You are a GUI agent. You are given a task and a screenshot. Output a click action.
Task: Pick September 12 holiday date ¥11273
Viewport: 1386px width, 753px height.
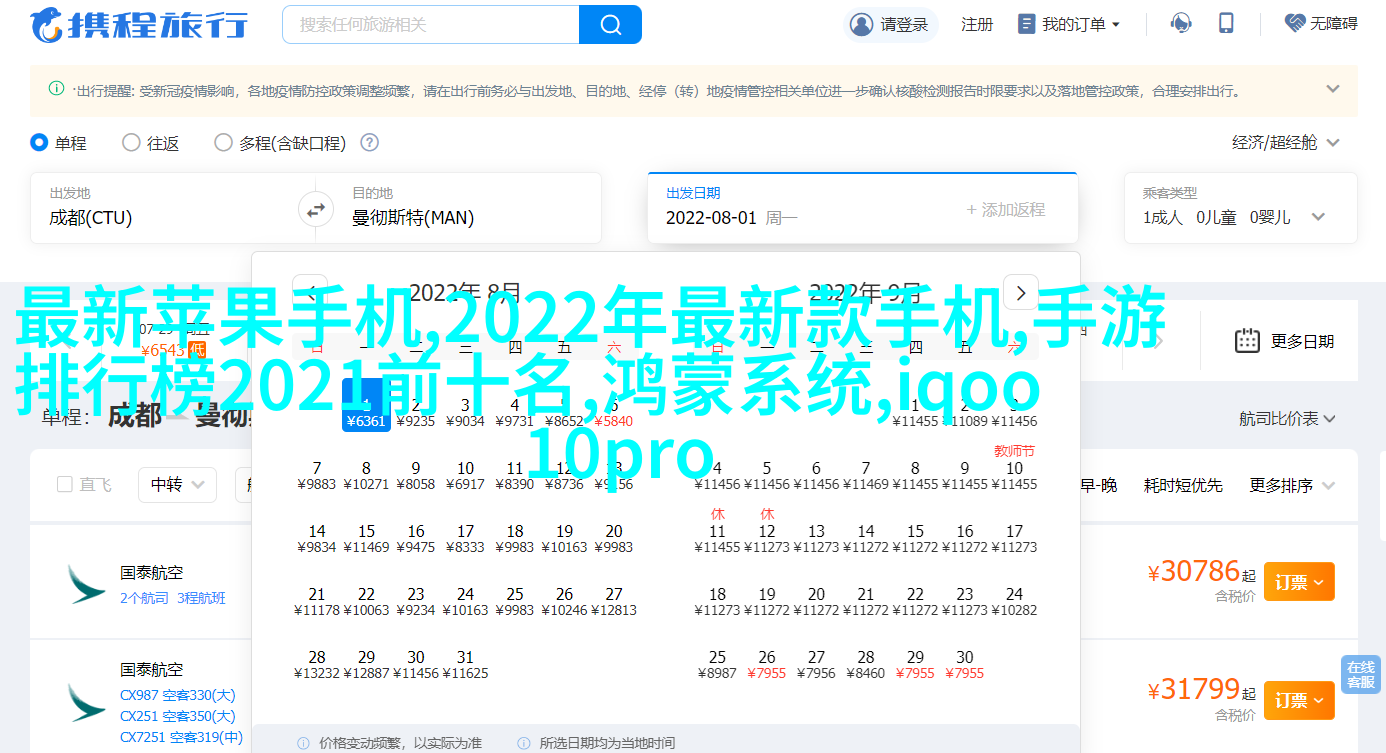[767, 531]
